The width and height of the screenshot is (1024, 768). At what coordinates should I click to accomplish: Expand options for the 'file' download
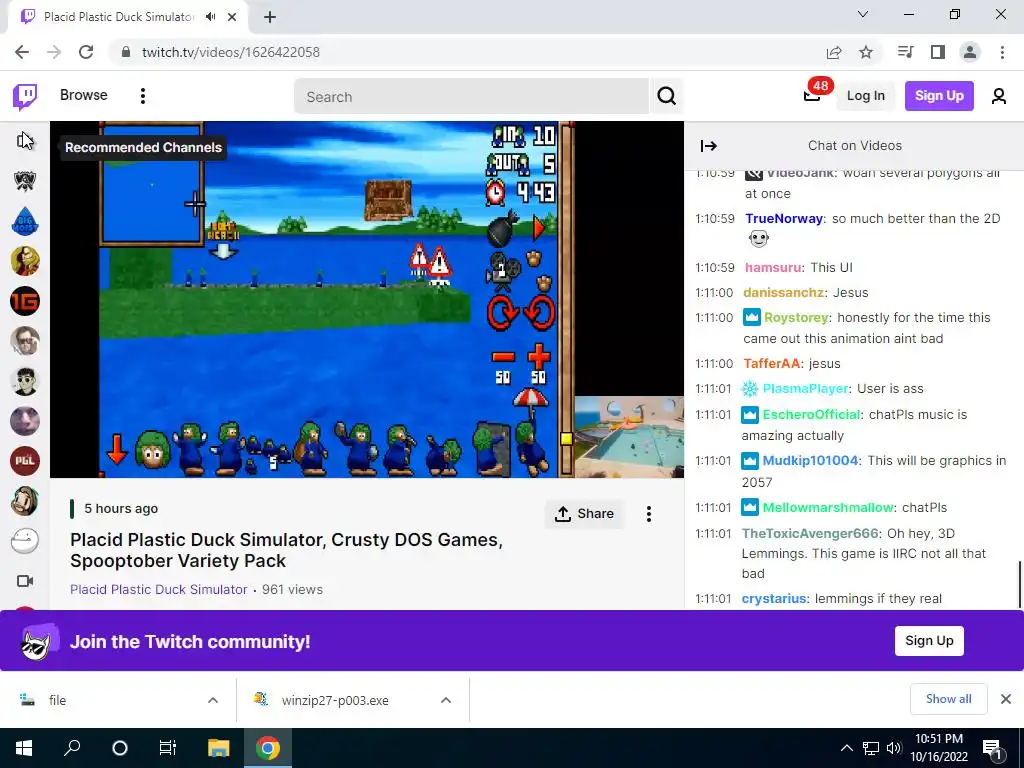(x=213, y=700)
